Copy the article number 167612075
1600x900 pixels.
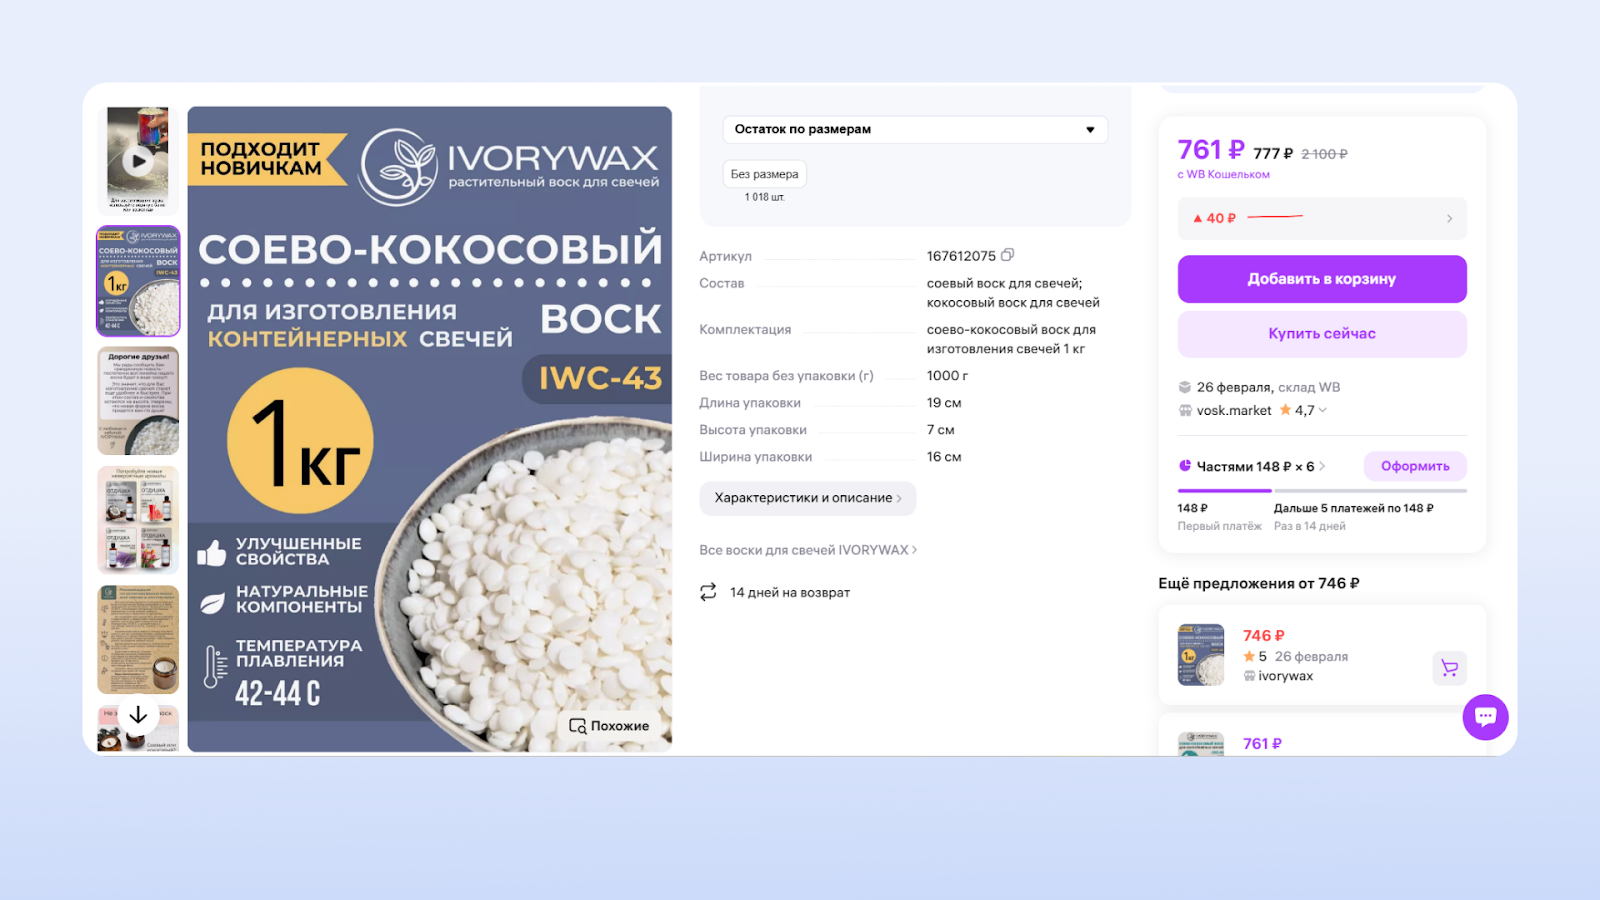pos(1007,255)
